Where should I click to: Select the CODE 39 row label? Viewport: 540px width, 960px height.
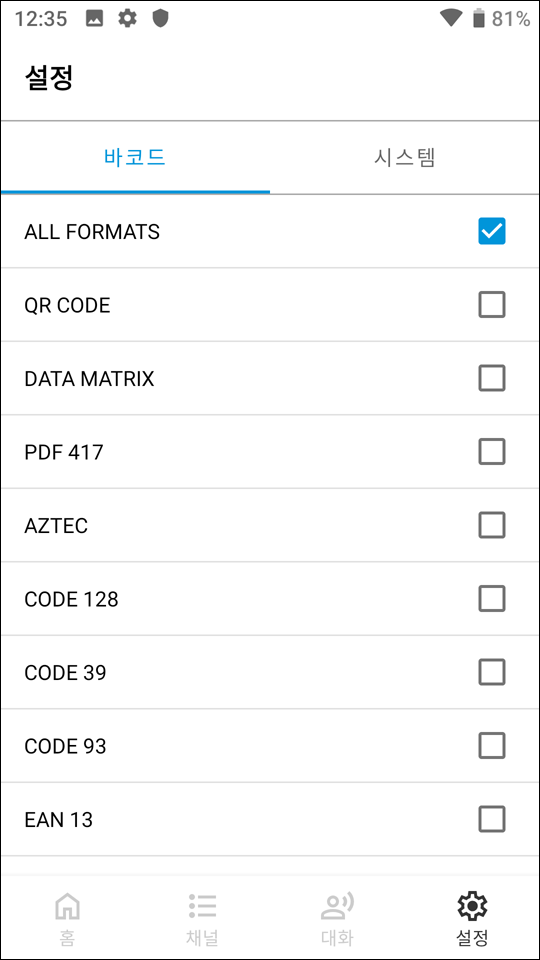tap(66, 673)
